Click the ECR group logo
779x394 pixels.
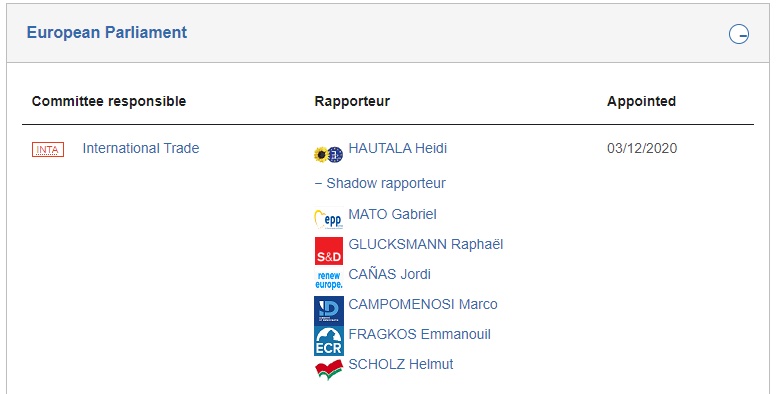tap(328, 341)
